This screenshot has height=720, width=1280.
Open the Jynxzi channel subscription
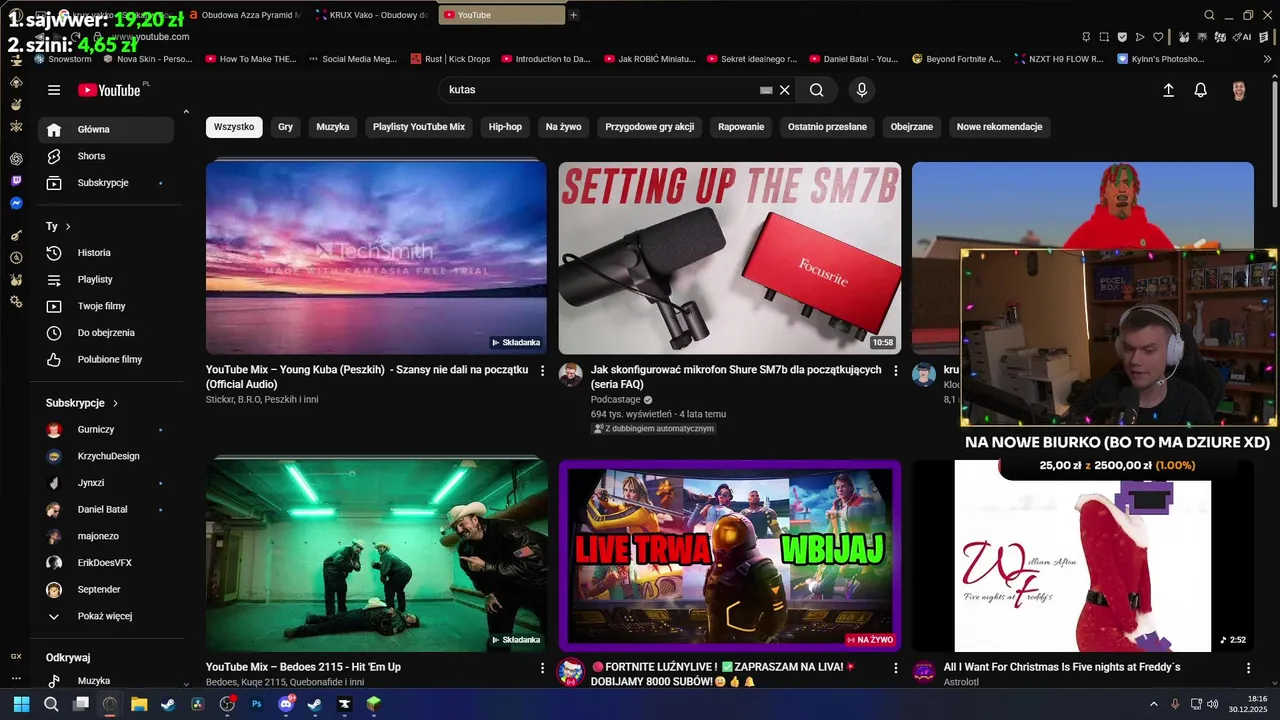click(x=106, y=483)
